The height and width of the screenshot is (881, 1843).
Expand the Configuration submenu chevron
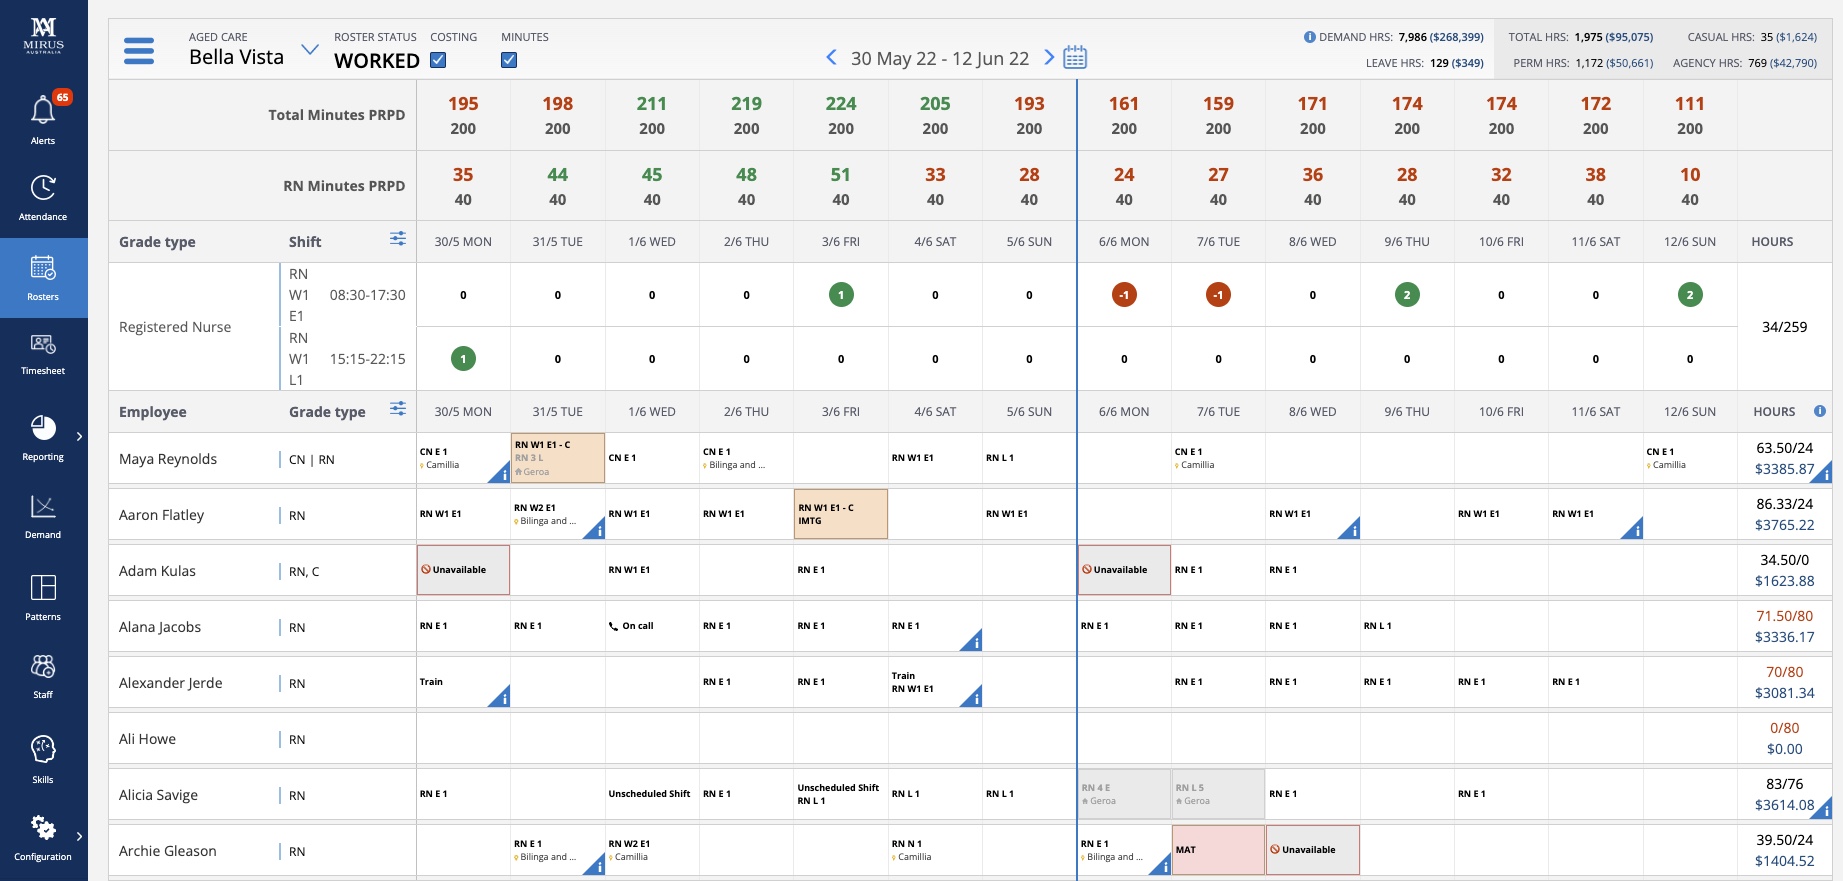click(x=79, y=836)
